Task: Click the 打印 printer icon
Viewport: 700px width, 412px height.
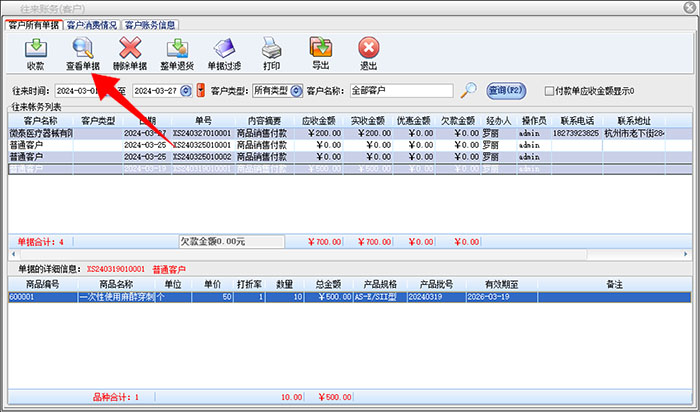Action: click(271, 52)
